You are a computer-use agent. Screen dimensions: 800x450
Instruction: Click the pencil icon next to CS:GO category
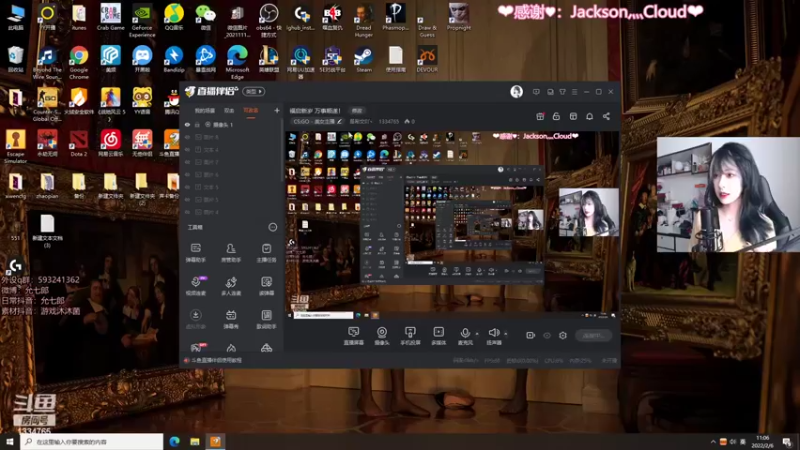pos(340,121)
